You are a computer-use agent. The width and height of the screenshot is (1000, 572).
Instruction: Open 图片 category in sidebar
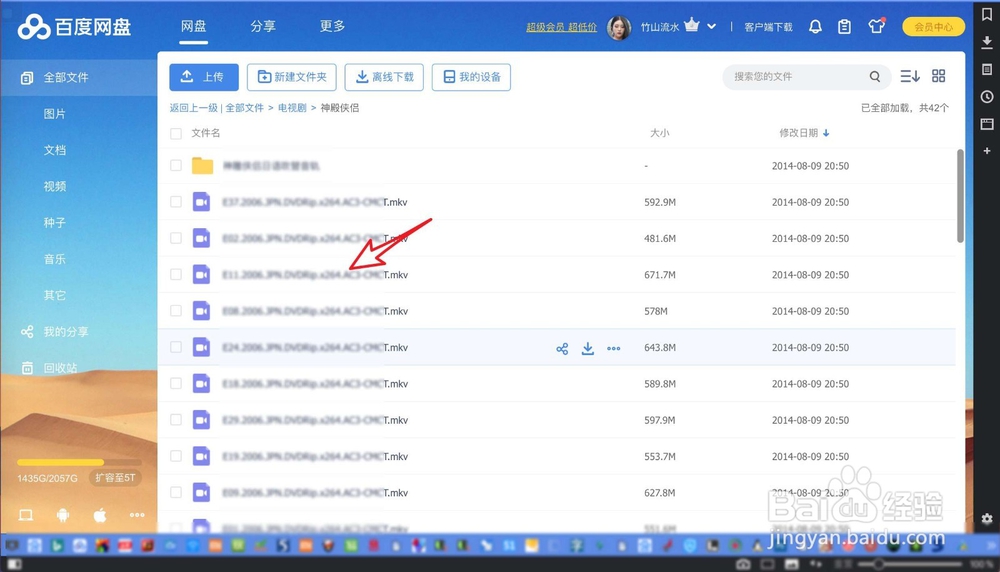click(55, 114)
